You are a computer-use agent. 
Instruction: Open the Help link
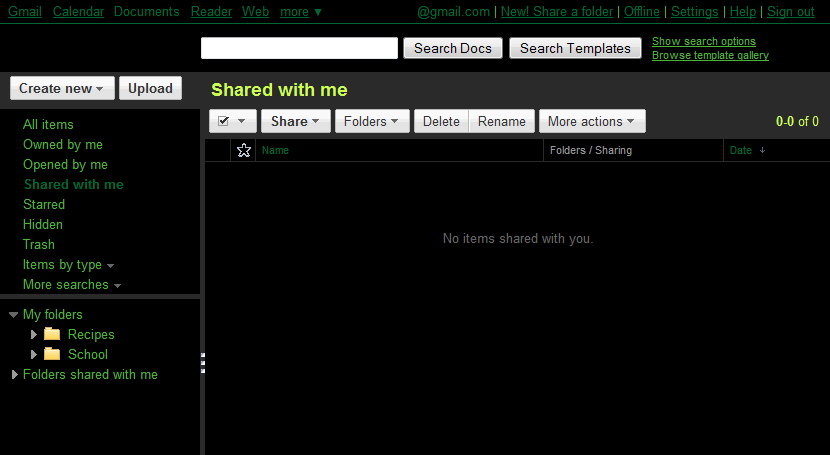(x=743, y=12)
